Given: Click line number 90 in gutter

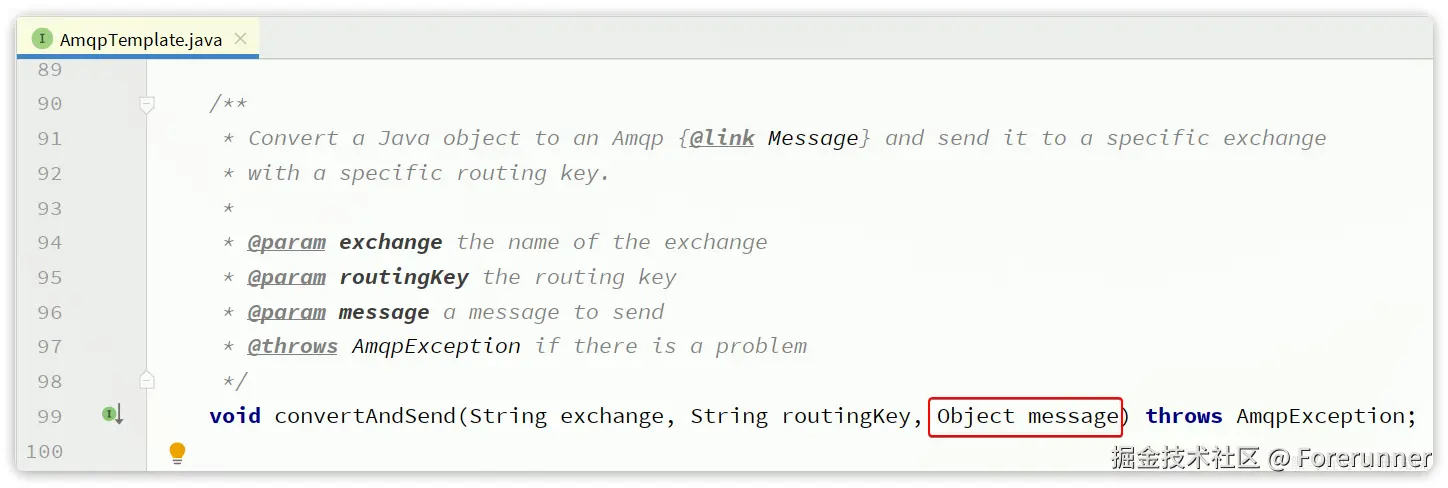Looking at the screenshot, I should coord(49,104).
